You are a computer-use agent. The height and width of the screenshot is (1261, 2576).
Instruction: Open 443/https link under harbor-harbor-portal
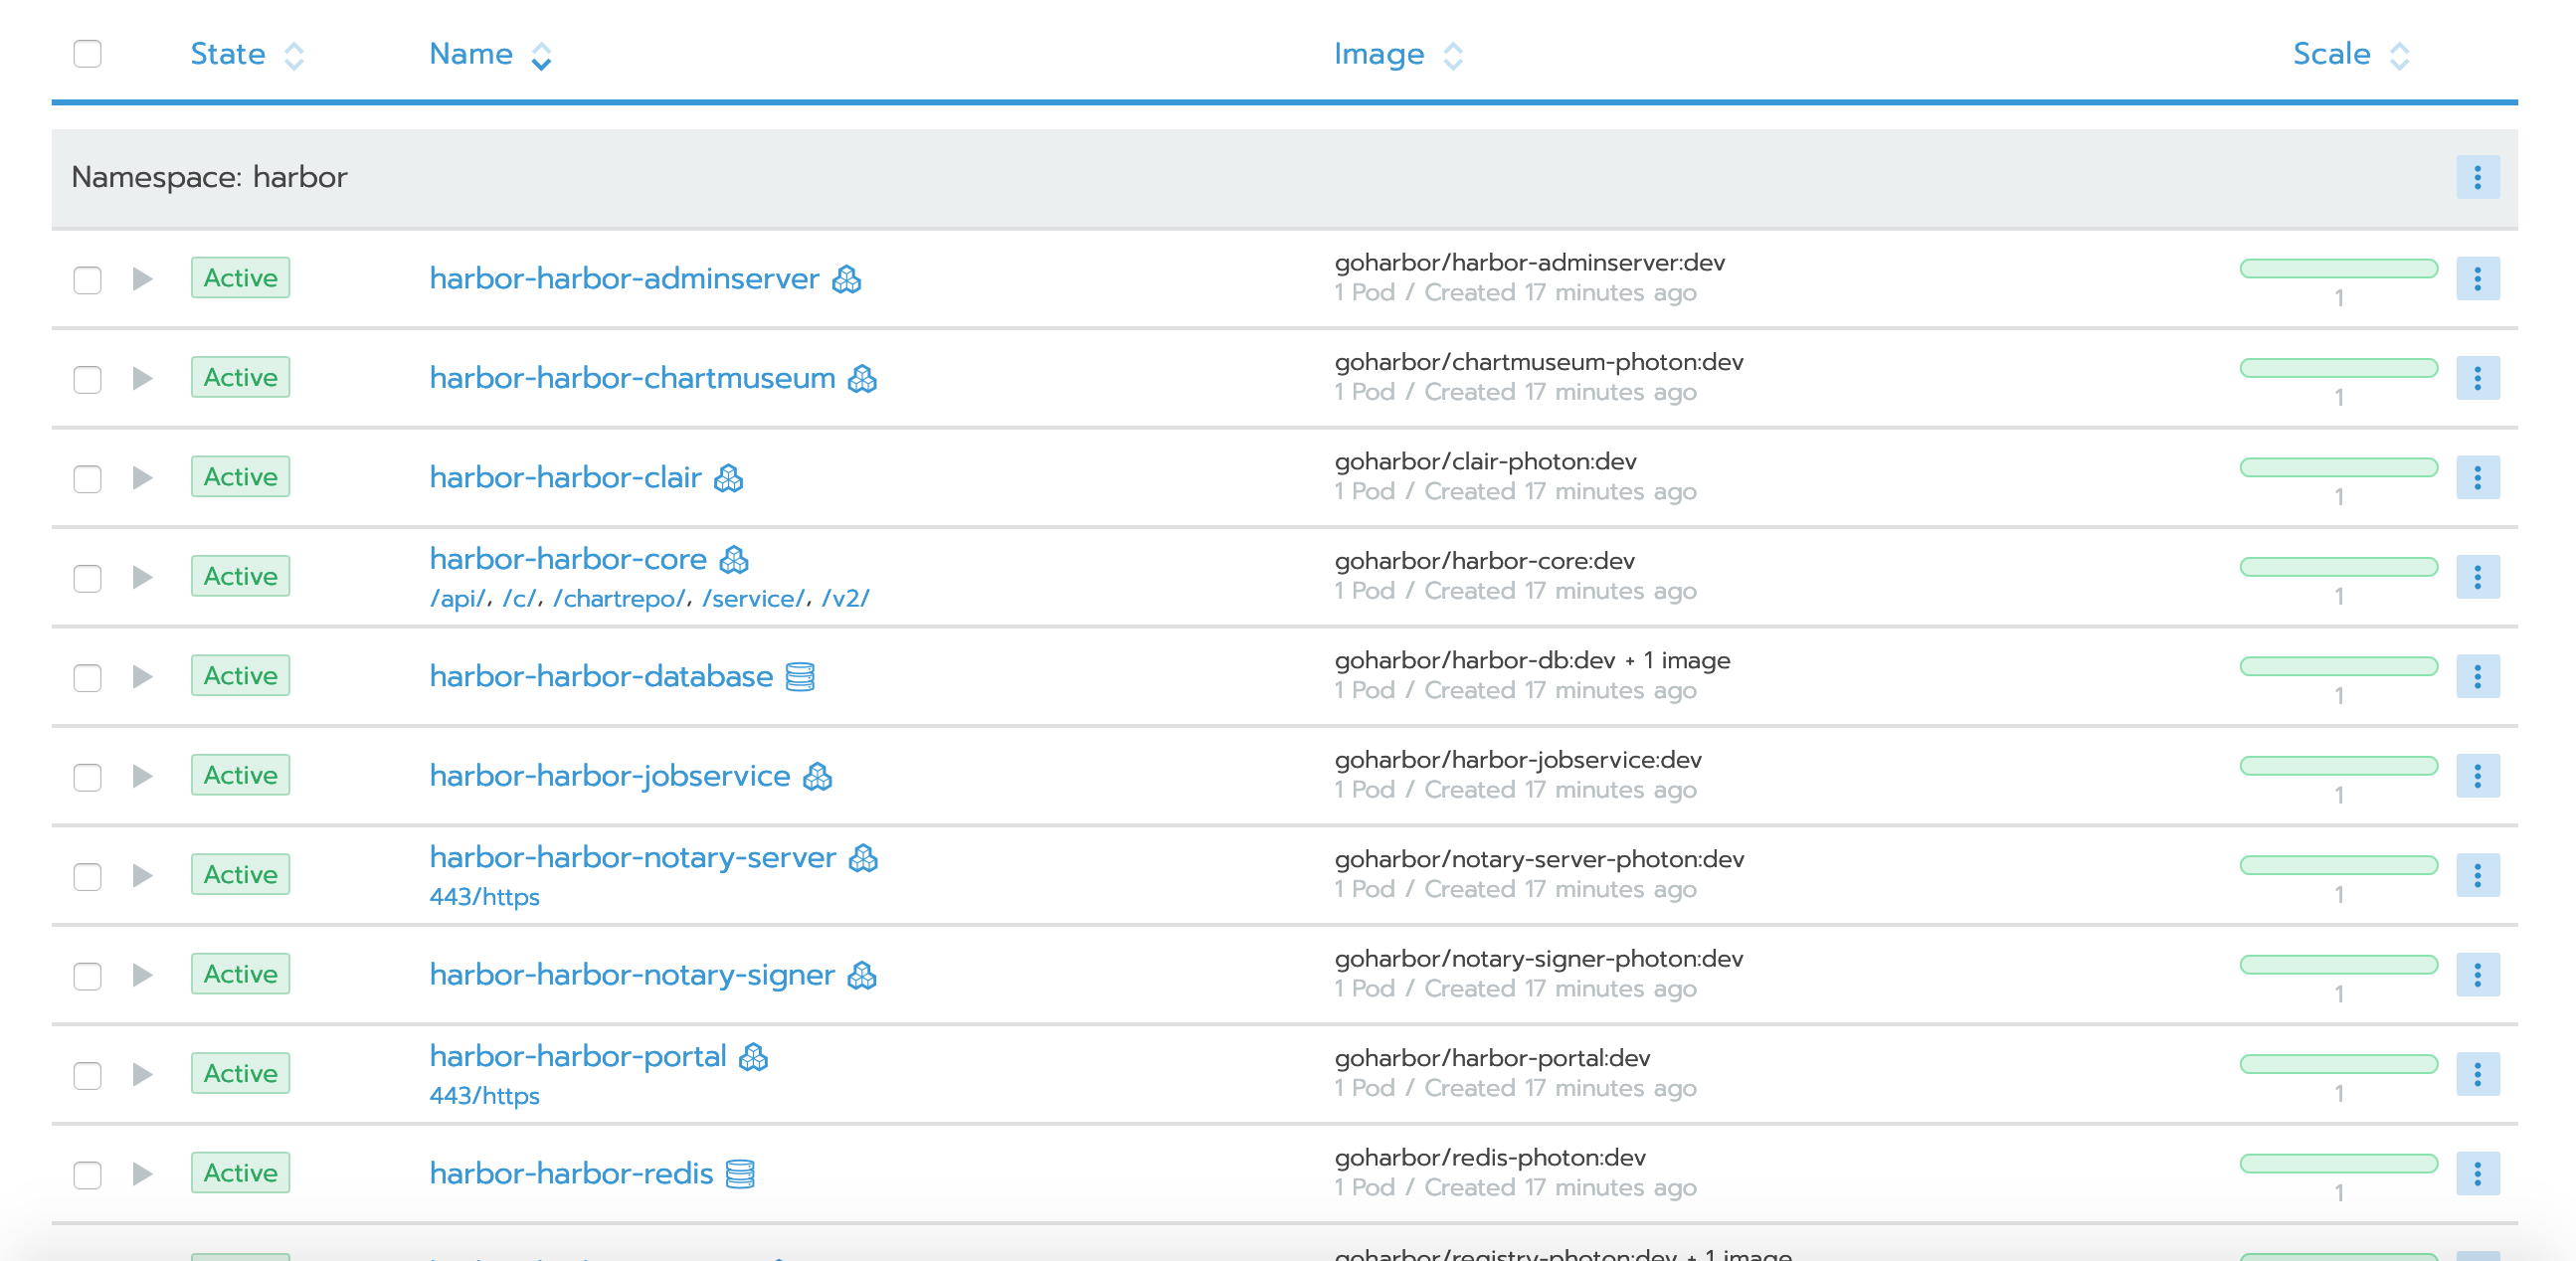pyautogui.click(x=484, y=1096)
